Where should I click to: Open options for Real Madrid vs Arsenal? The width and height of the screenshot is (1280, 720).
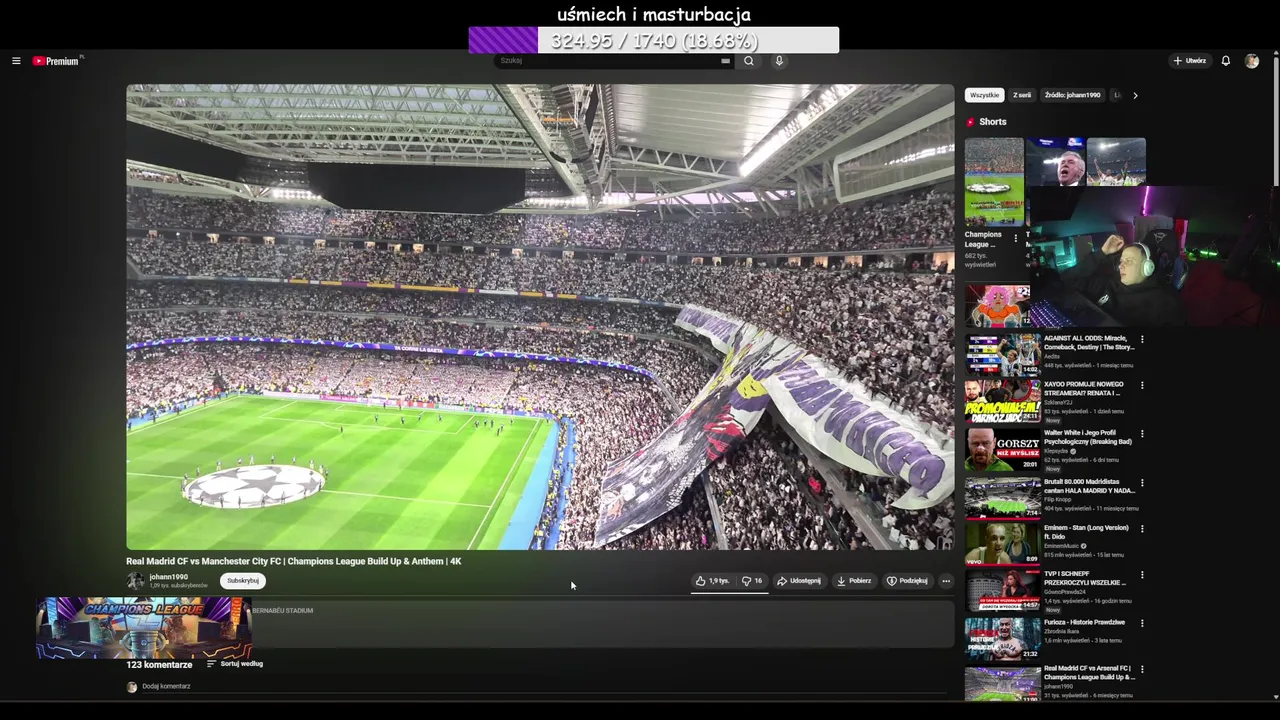pos(1142,670)
